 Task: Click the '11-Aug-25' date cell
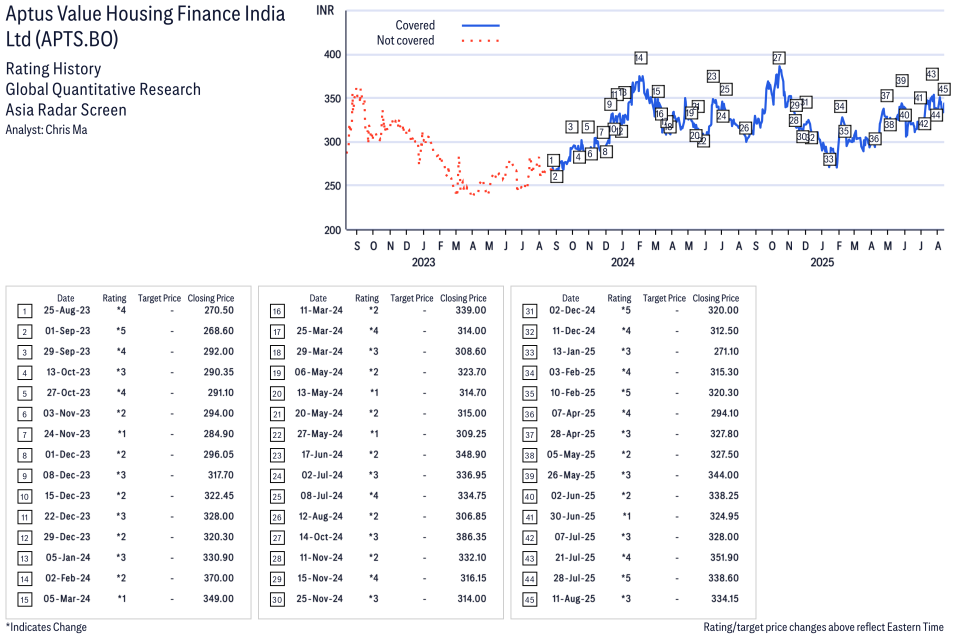[574, 599]
